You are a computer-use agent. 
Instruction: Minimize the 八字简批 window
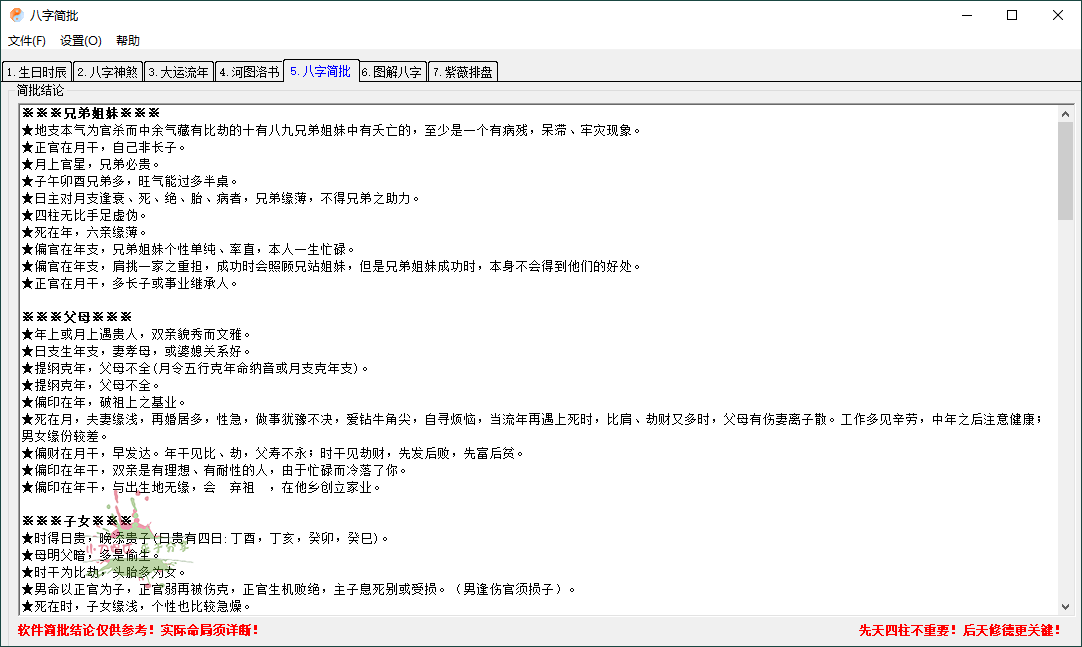pos(965,16)
